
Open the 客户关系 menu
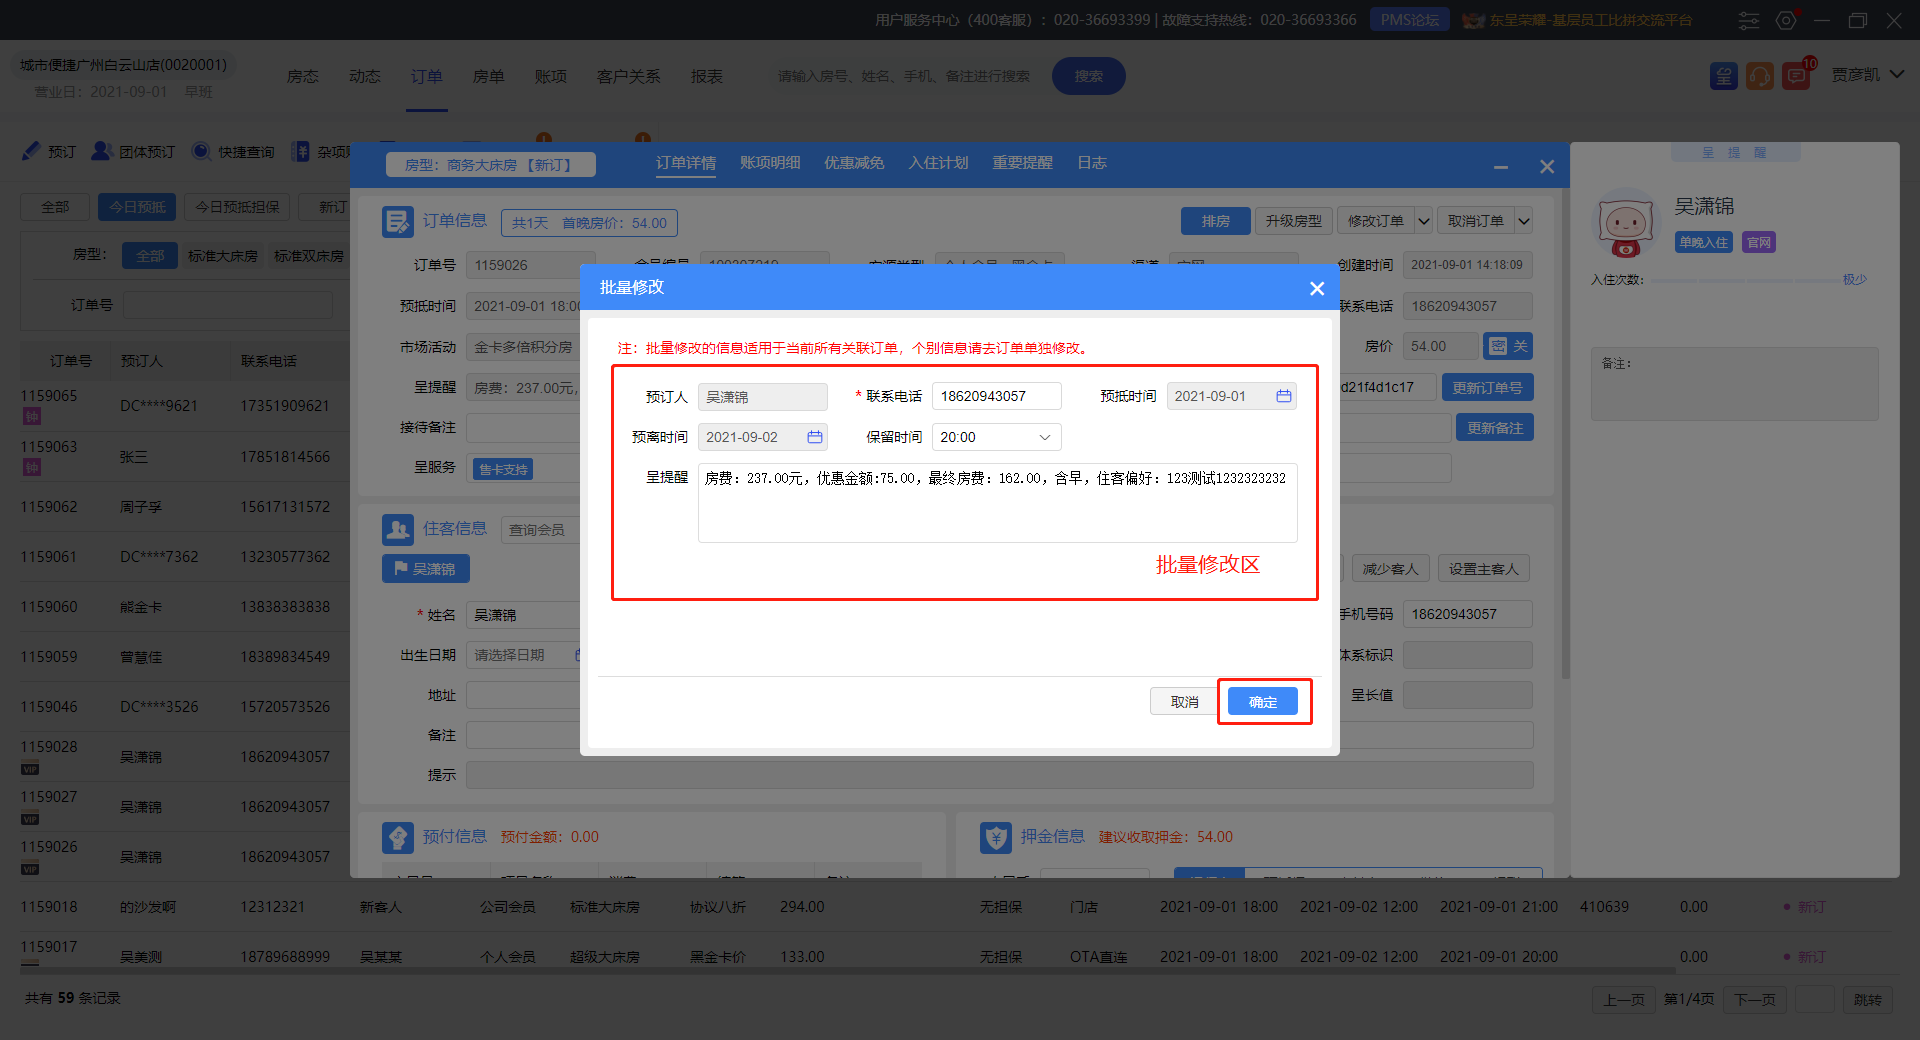tap(629, 76)
